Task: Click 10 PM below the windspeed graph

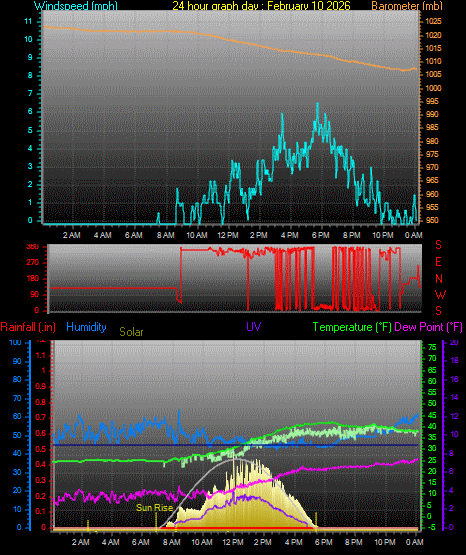Action: point(383,235)
